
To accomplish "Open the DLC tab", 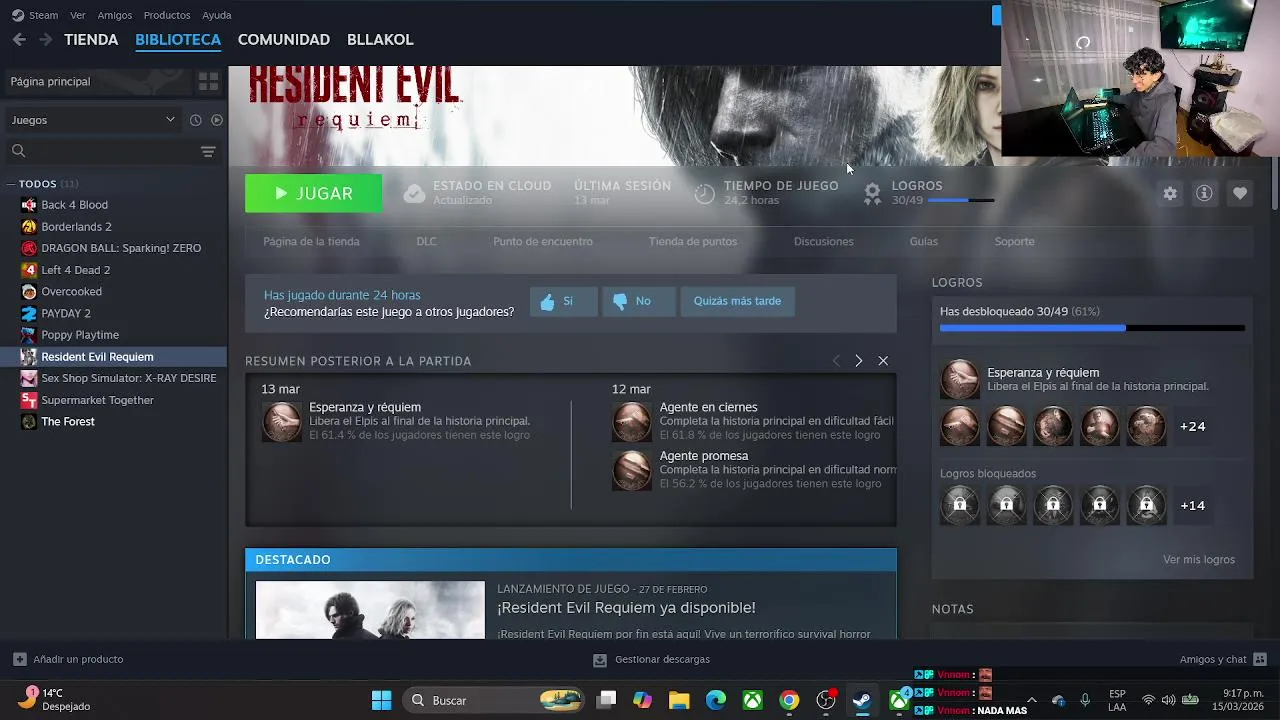I will pos(427,242).
